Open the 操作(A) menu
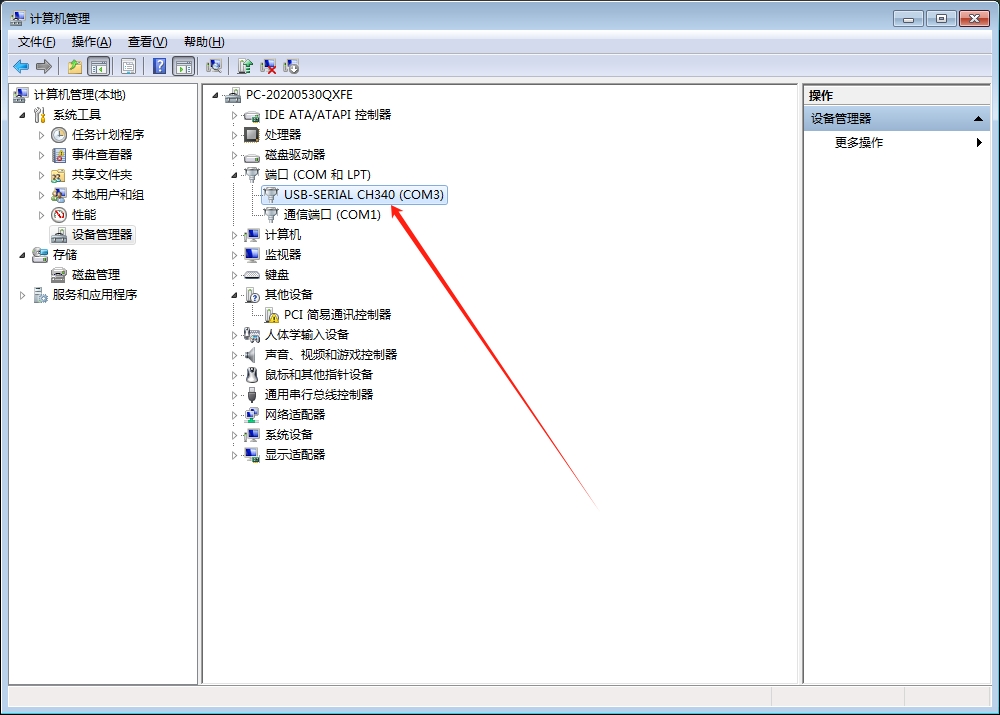Screen dimensions: 1000x715 tap(92, 42)
